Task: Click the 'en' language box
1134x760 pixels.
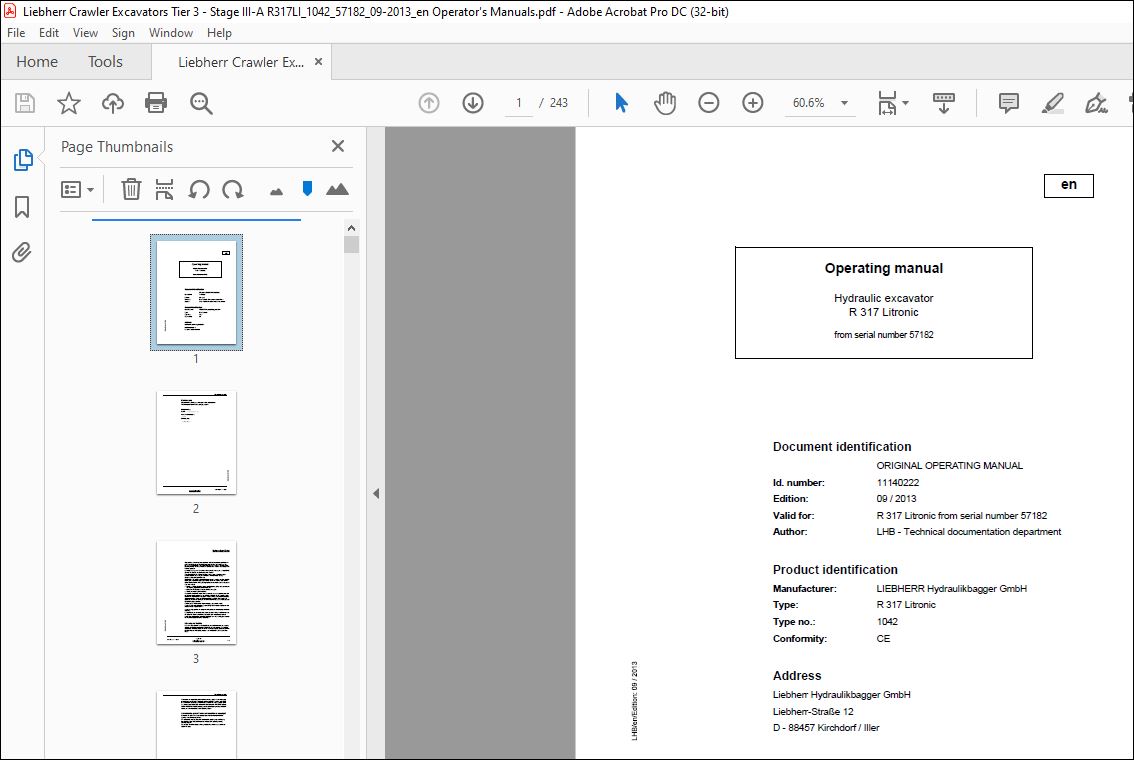Action: [1069, 185]
